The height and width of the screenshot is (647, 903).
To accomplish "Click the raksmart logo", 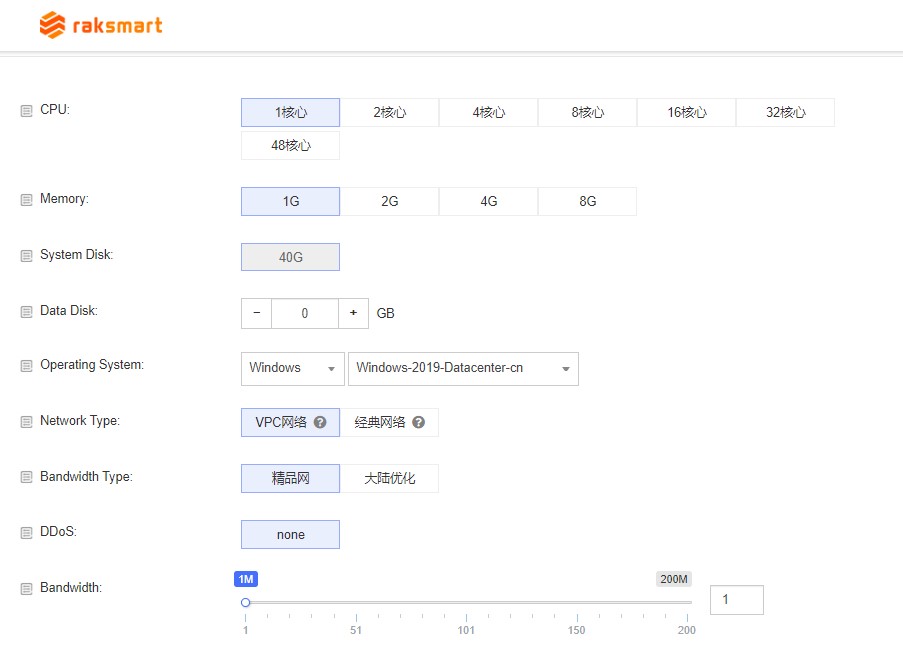I will [x=101, y=25].
